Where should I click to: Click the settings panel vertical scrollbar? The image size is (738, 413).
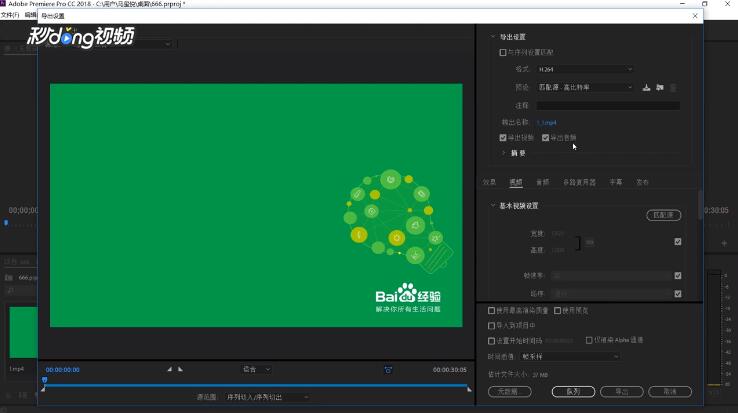pos(700,205)
